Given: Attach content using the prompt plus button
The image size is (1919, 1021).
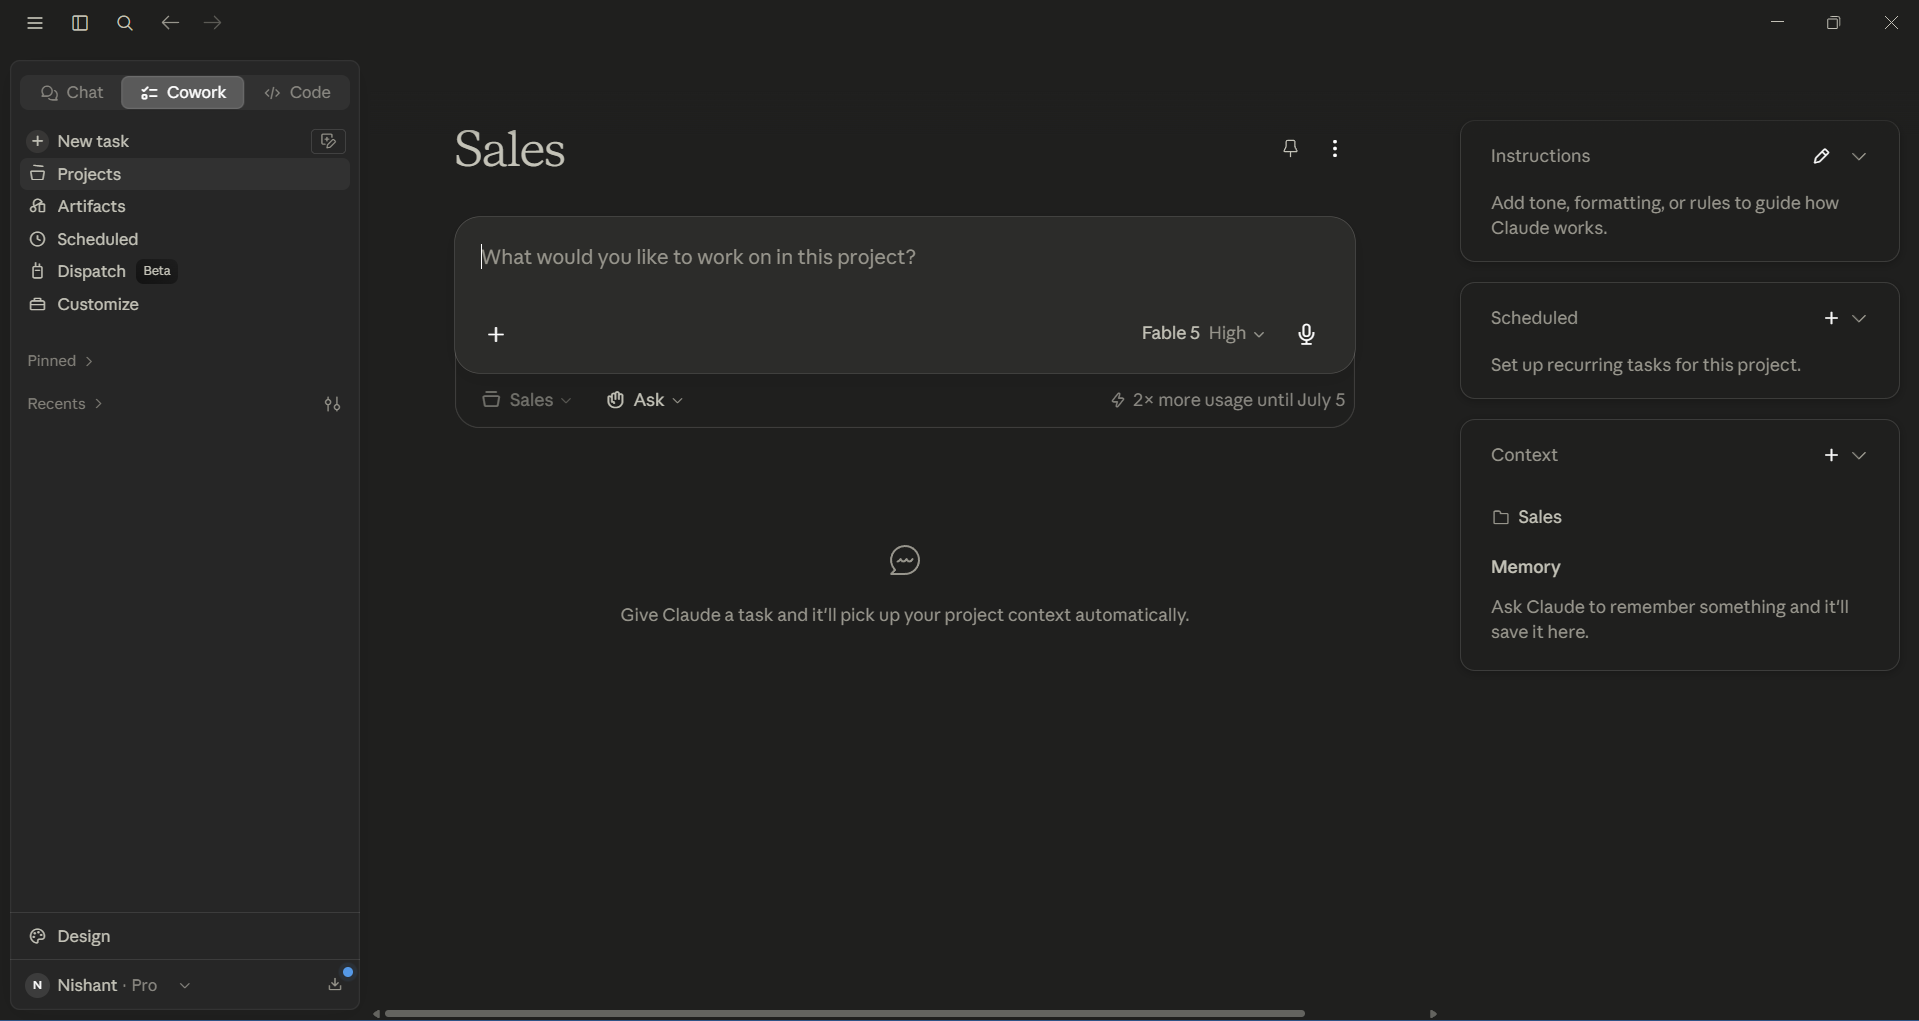Looking at the screenshot, I should pyautogui.click(x=497, y=335).
